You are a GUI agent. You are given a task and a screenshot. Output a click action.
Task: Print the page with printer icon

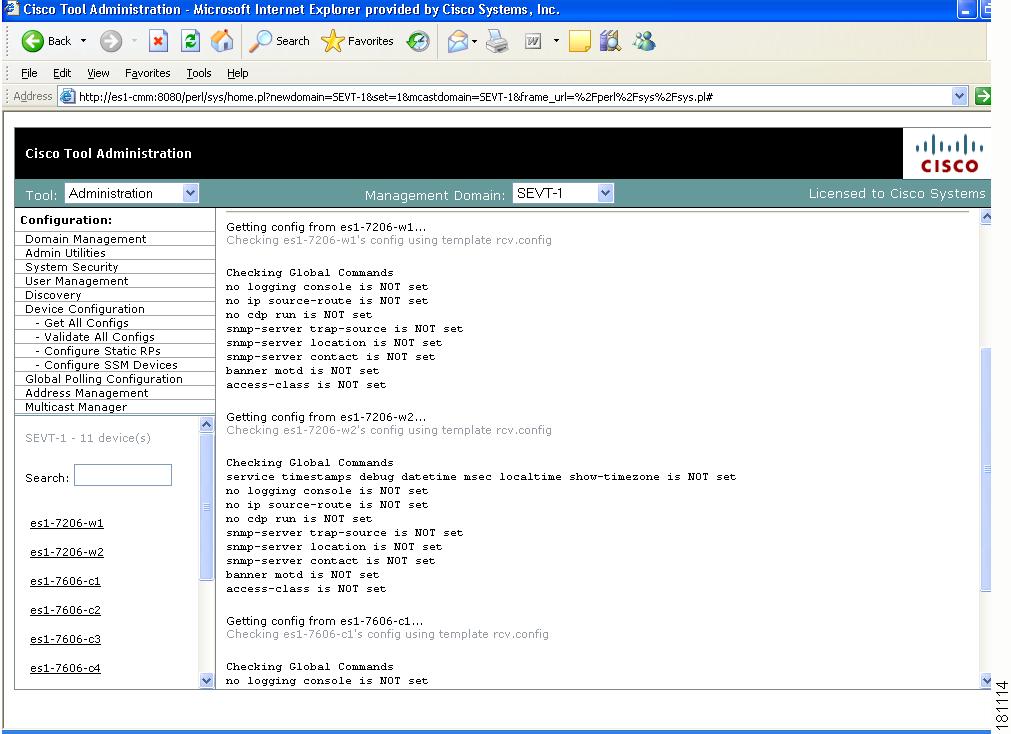pos(497,42)
